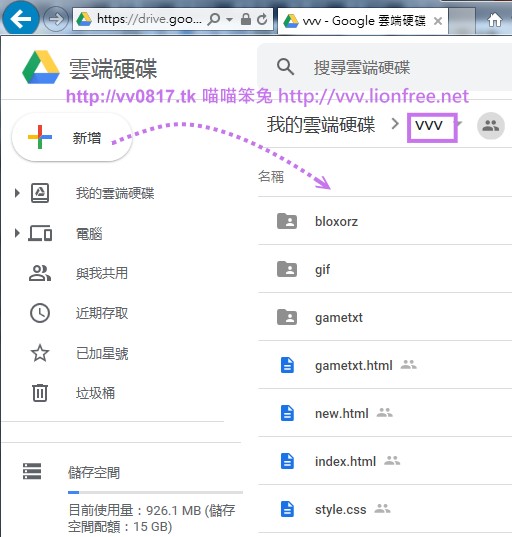The image size is (512, 537).
Task: Select the vvv - Google 雲端硬碟 browser tab
Action: point(362,21)
